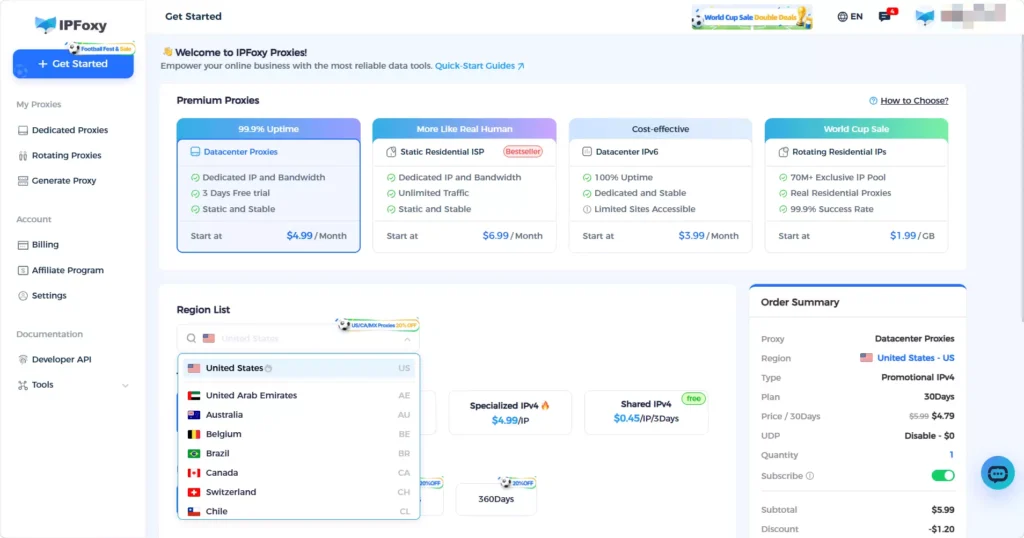Image resolution: width=1024 pixels, height=538 pixels.
Task: Toggle the Subscribe switch
Action: (x=942, y=475)
